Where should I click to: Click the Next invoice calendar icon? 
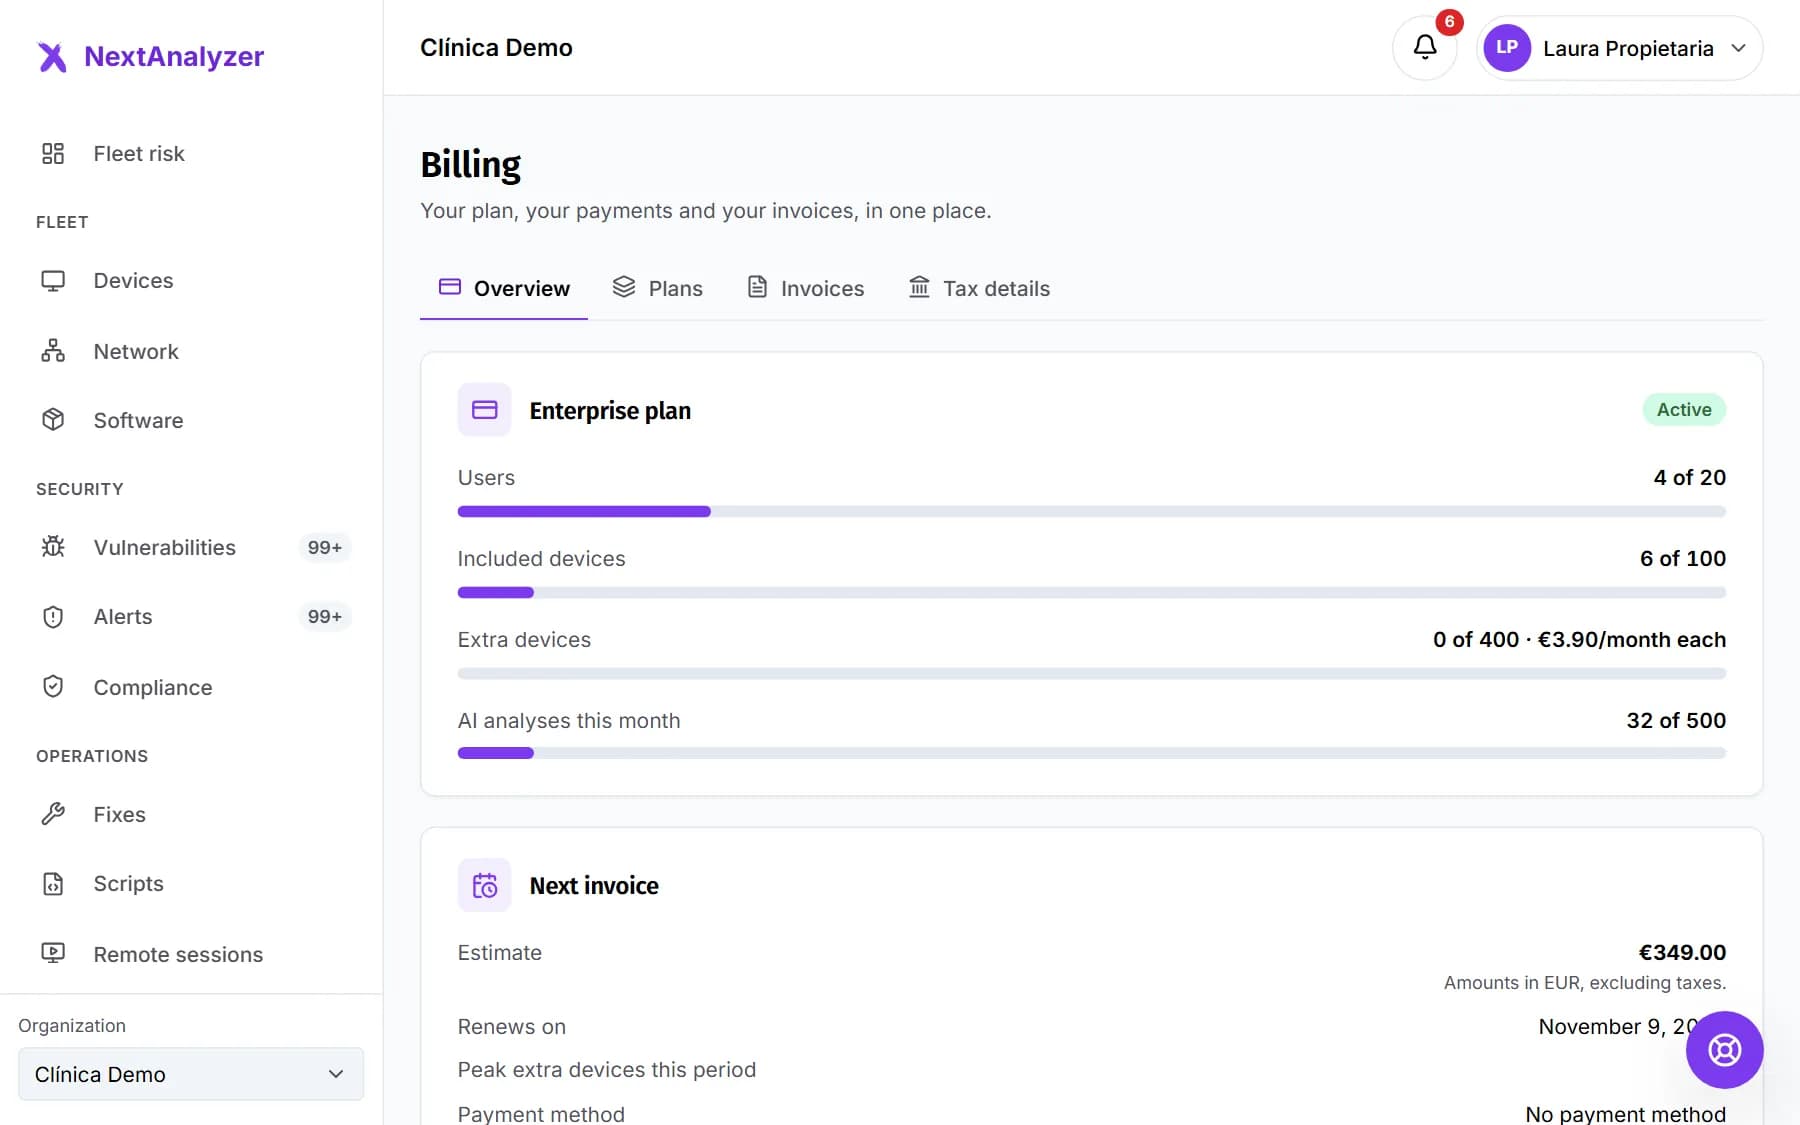(484, 885)
